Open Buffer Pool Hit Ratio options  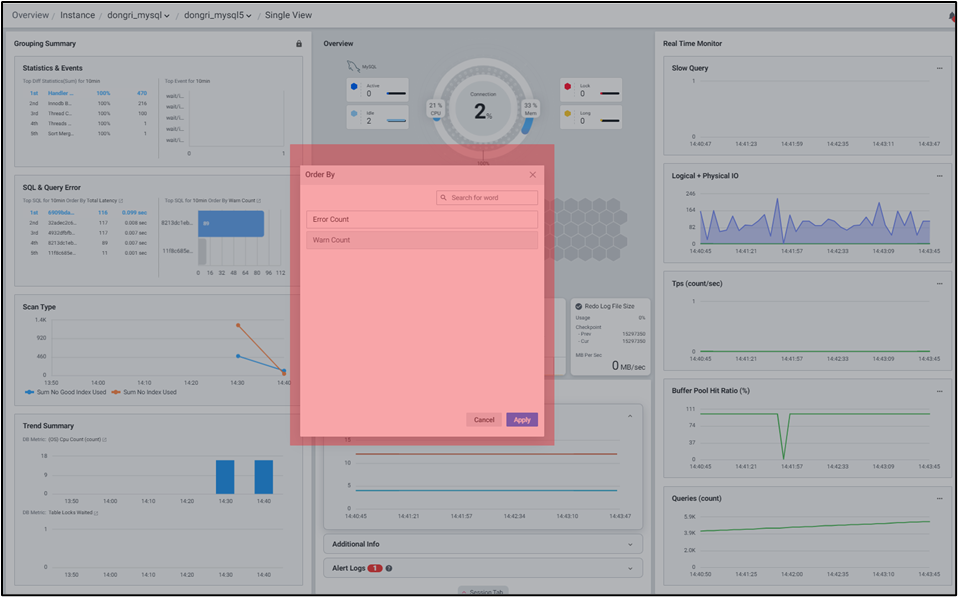click(939, 391)
